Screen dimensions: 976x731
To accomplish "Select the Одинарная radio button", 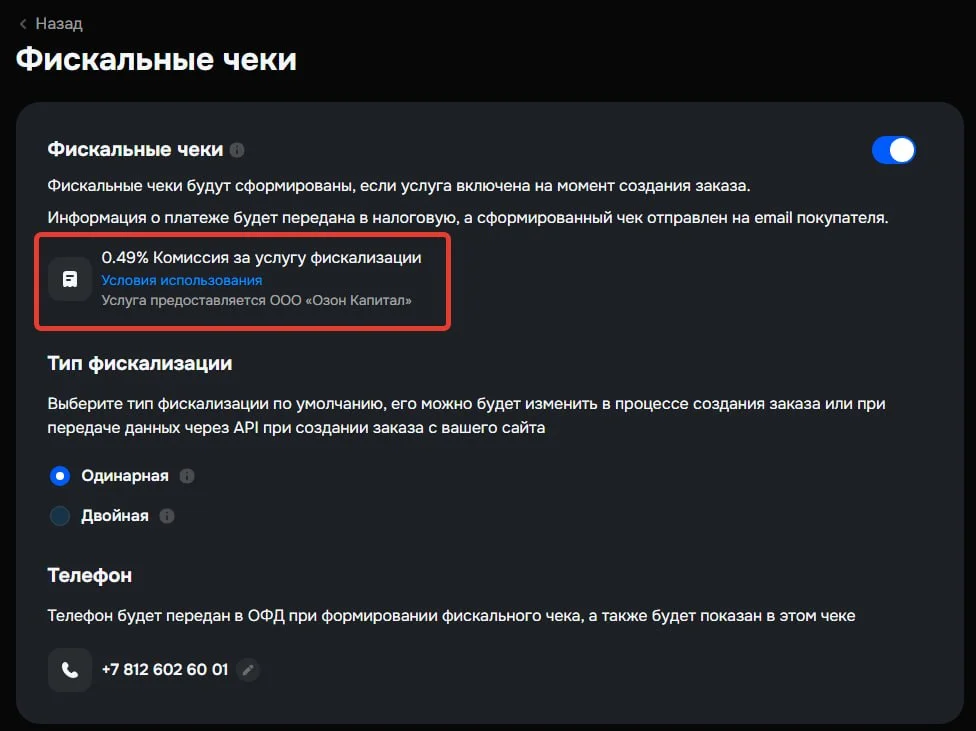I will point(60,476).
